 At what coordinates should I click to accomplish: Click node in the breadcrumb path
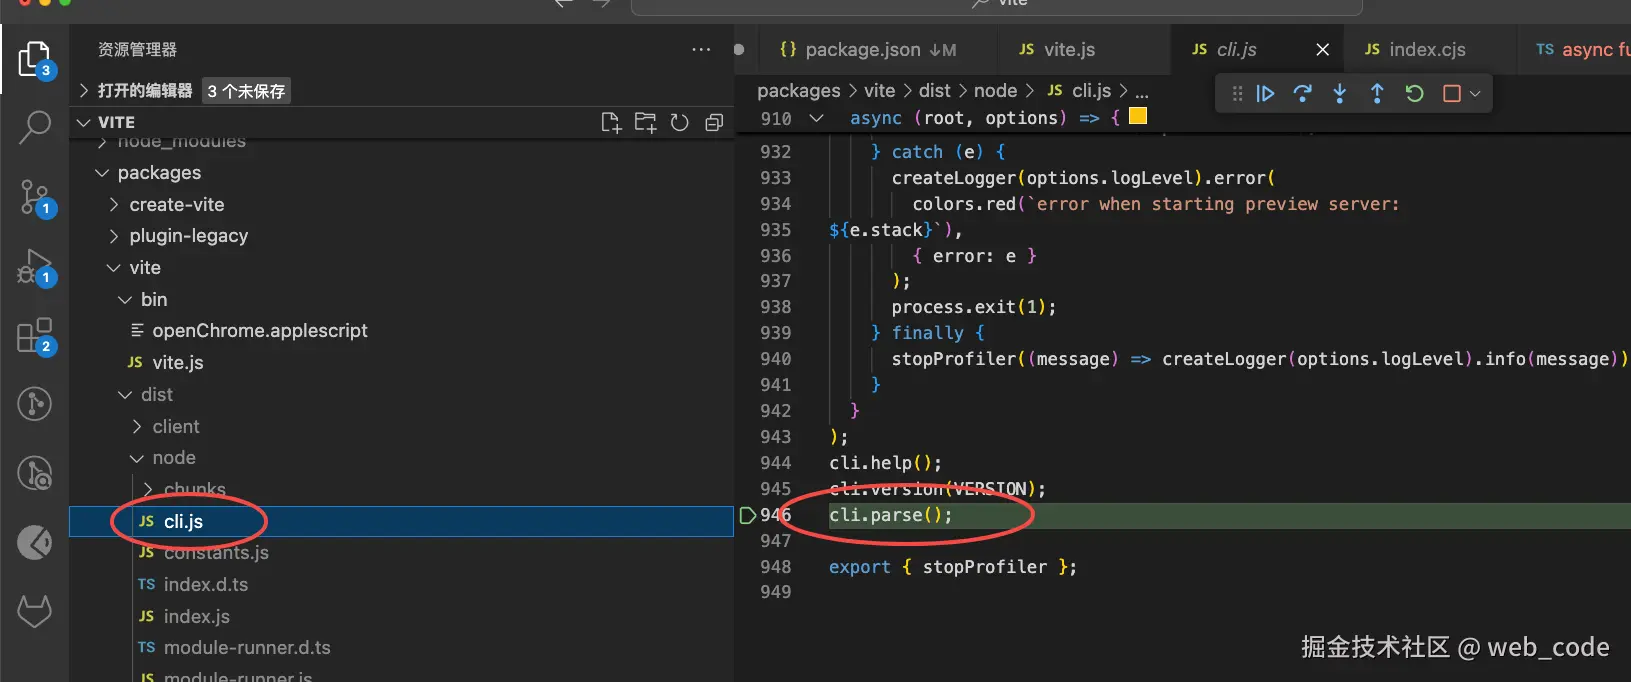(996, 91)
